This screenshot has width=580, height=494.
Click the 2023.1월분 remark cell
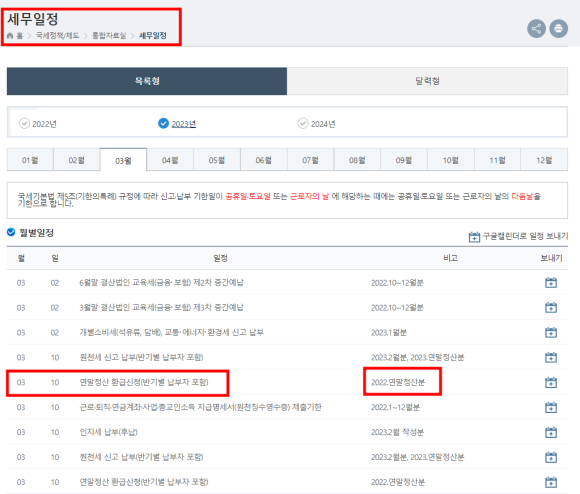click(x=389, y=332)
